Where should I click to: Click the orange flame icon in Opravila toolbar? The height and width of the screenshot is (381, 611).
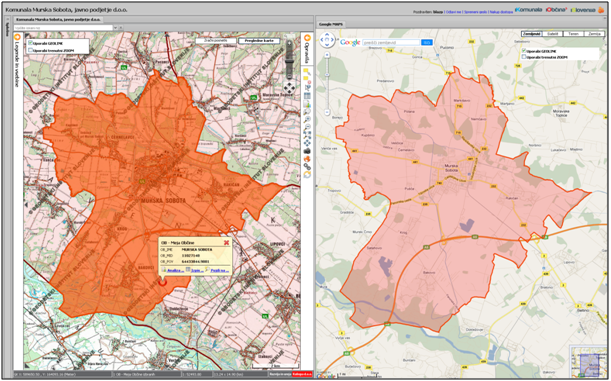click(307, 159)
